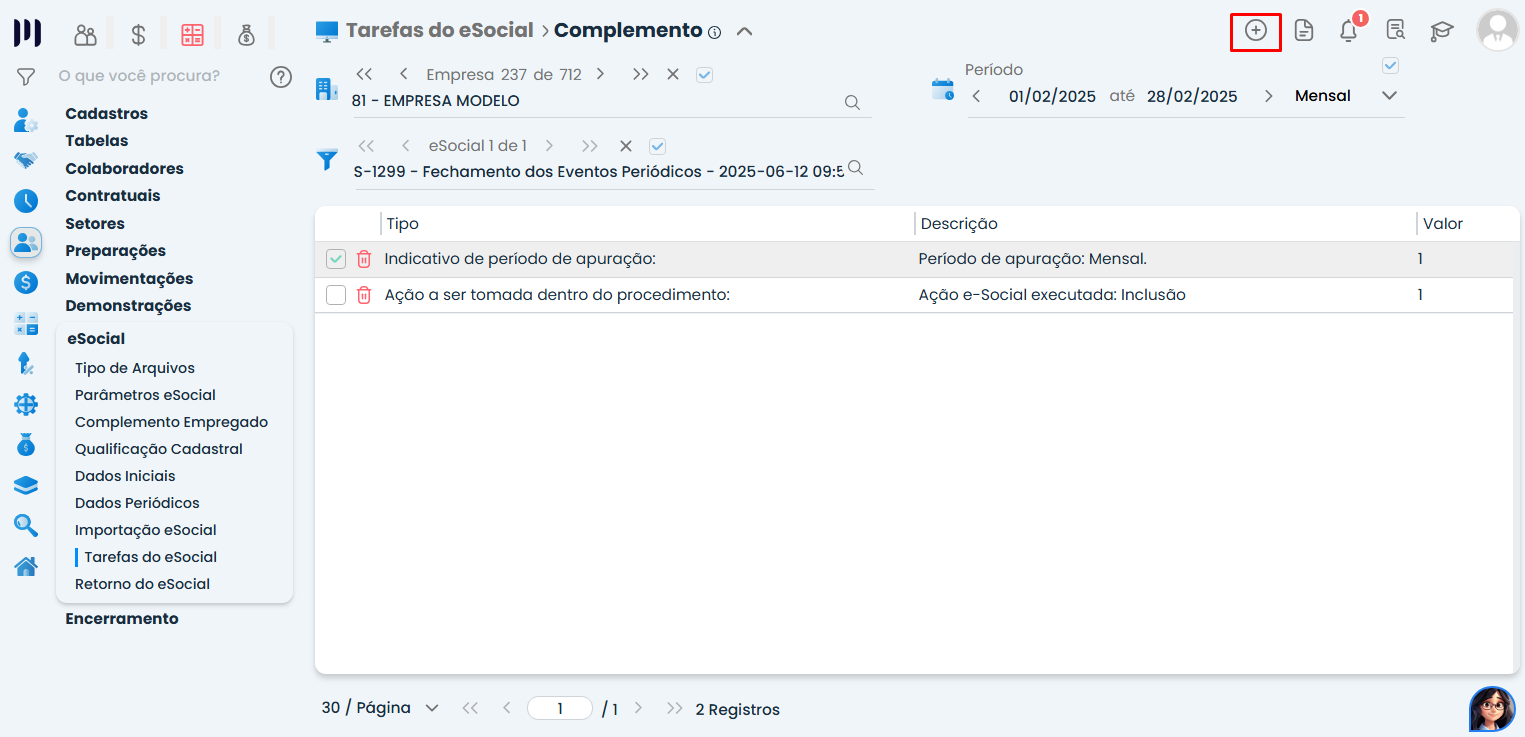The height and width of the screenshot is (737, 1525).
Task: Select the magnifying glass sidebar icon
Action: pyautogui.click(x=26, y=525)
